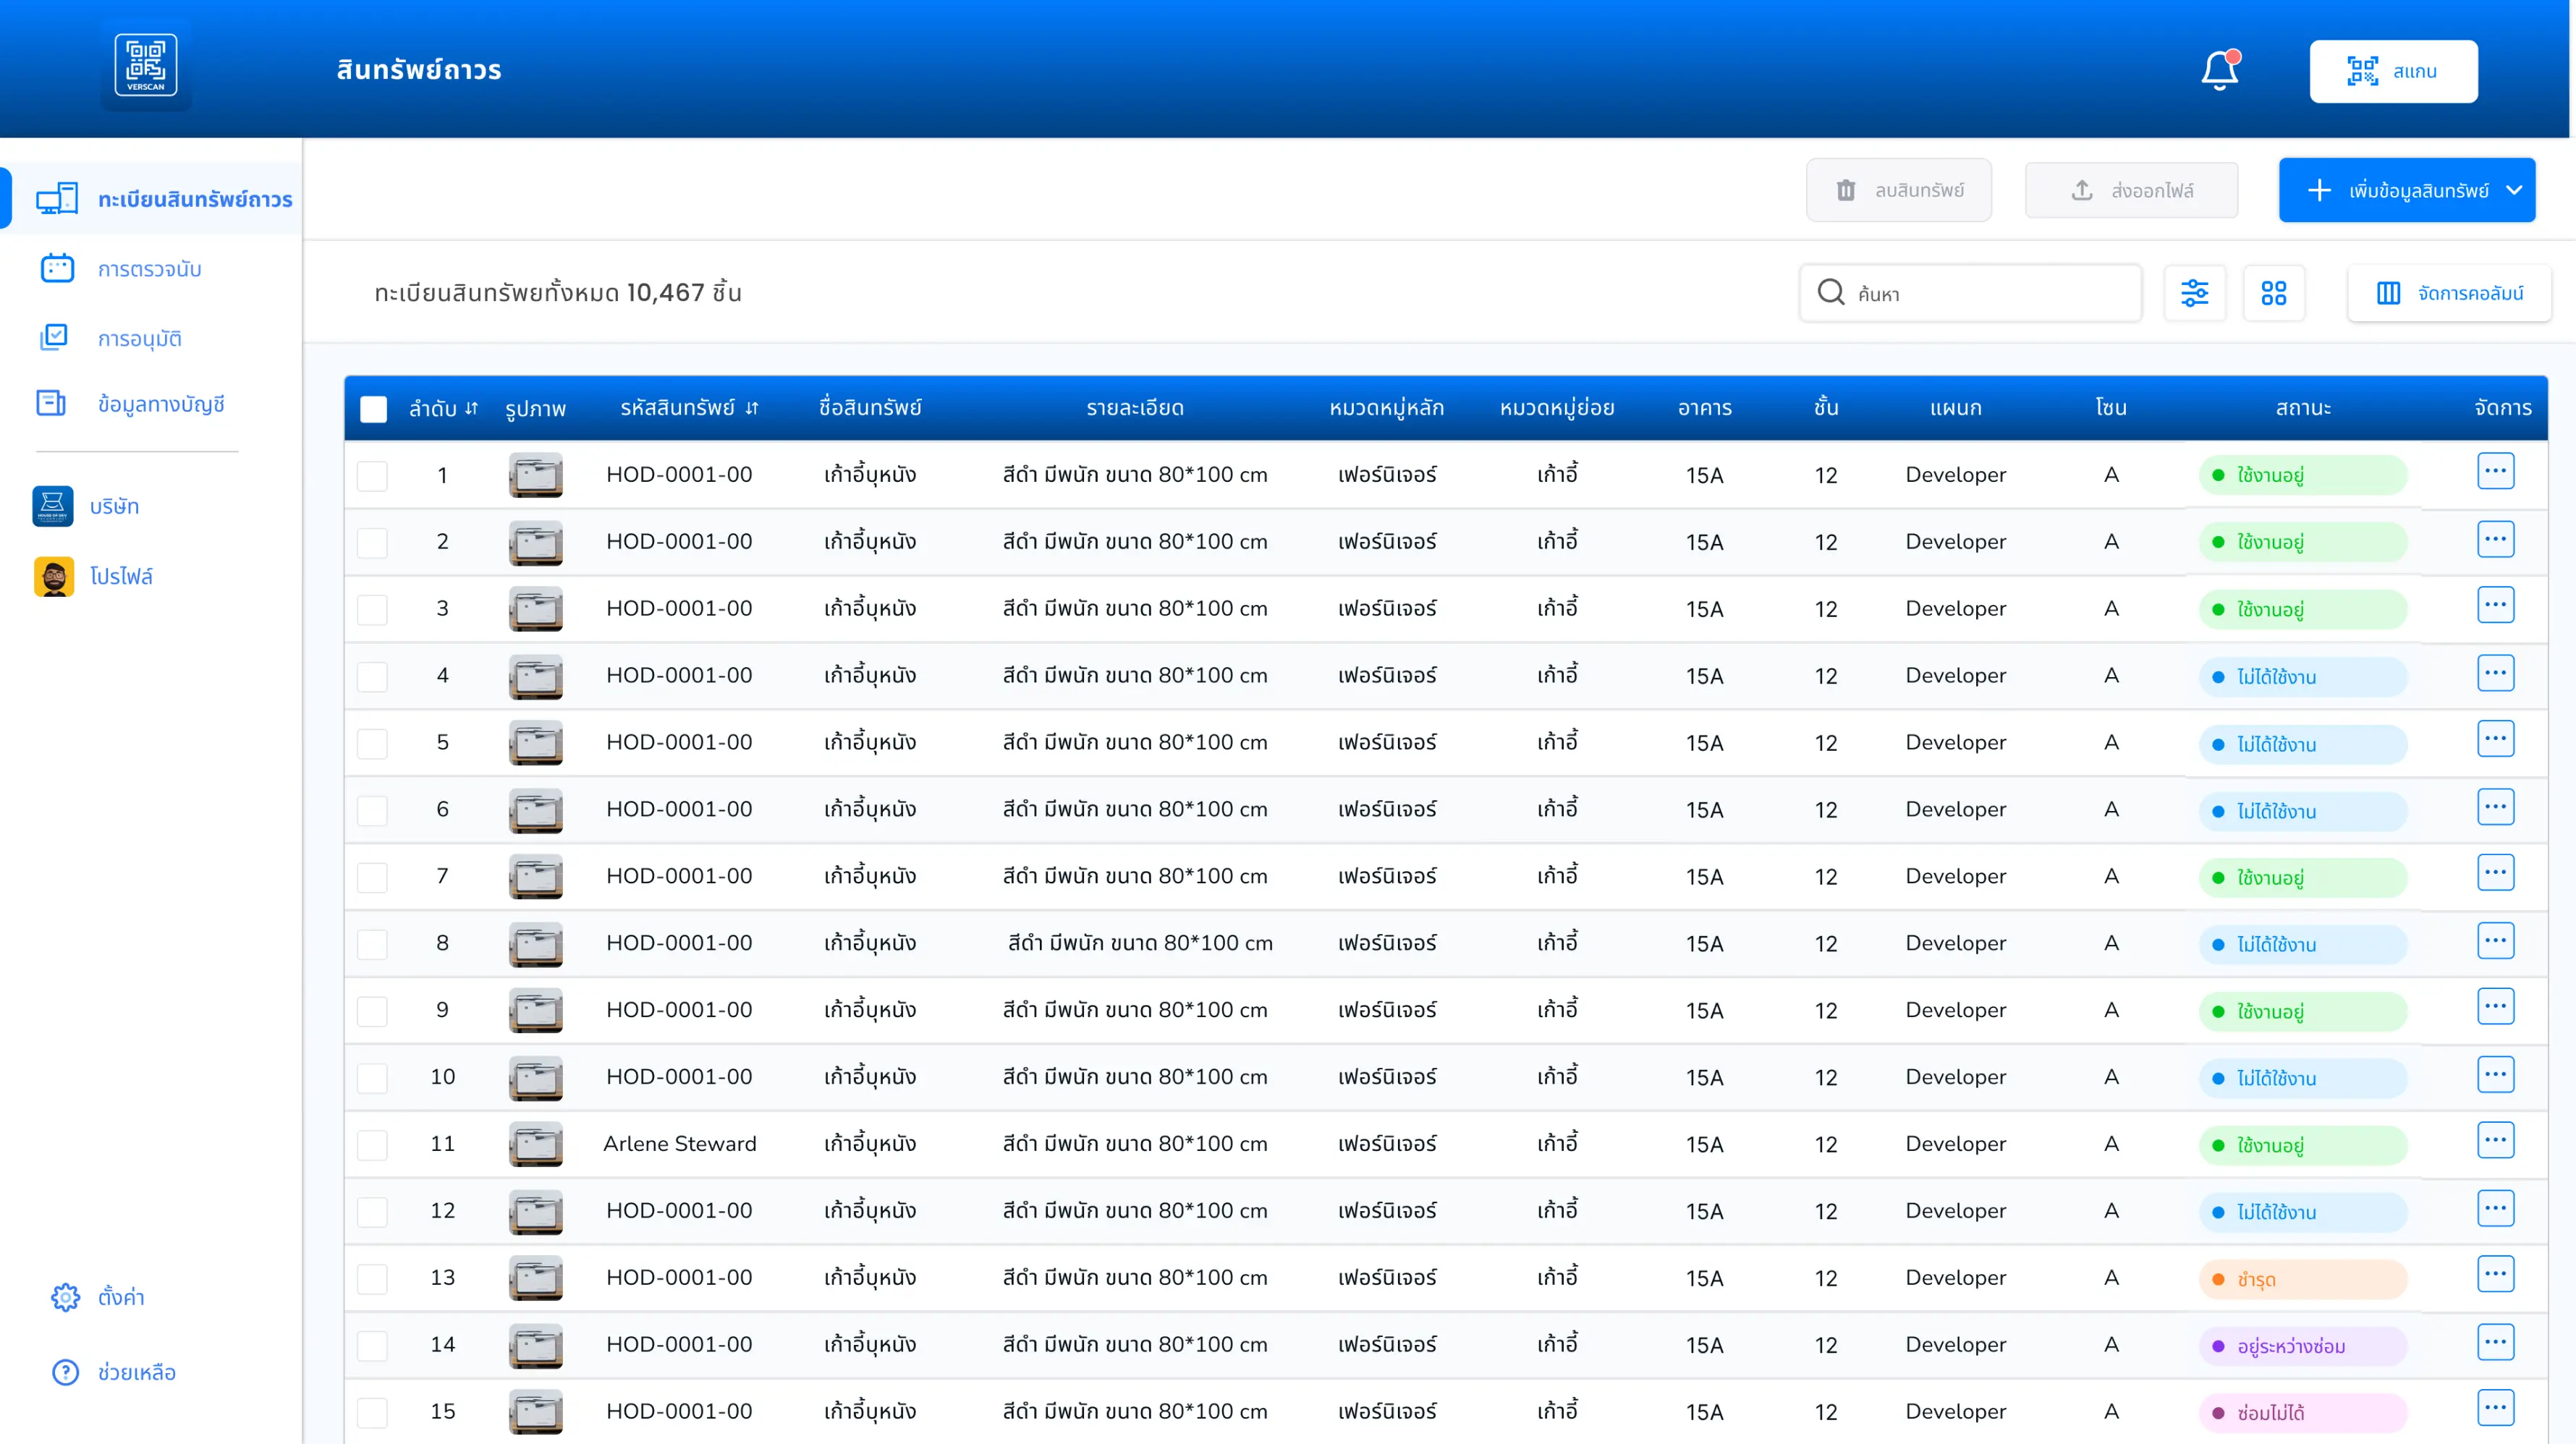The height and width of the screenshot is (1444, 2576).
Task: Click the ช่วยเหลือ help question icon
Action: (x=65, y=1372)
